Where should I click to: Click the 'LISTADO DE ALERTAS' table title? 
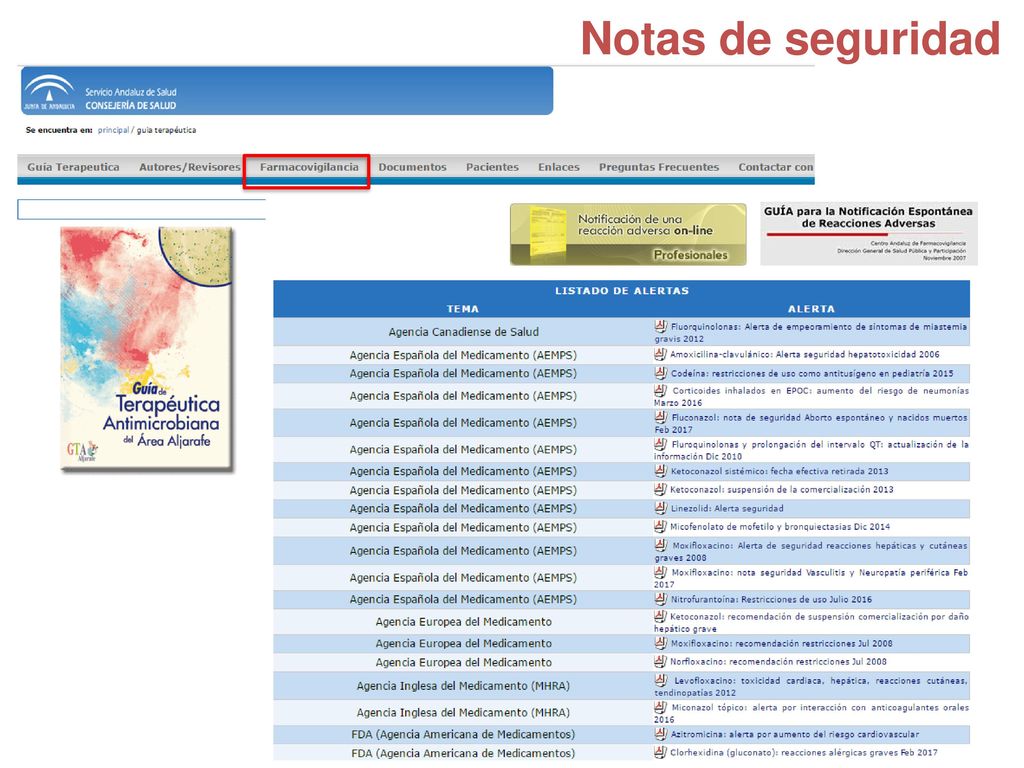pos(622,291)
